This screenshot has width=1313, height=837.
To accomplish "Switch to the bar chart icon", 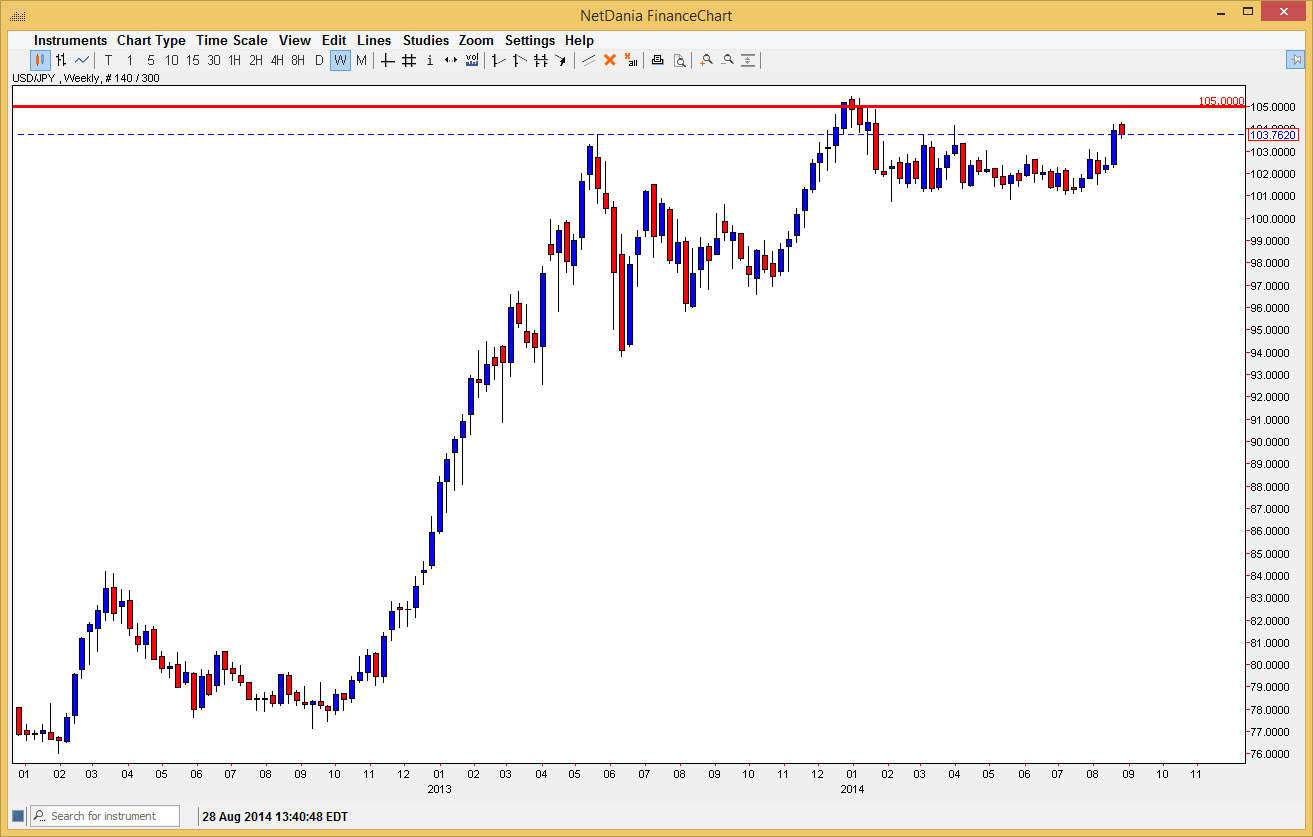I will [61, 60].
